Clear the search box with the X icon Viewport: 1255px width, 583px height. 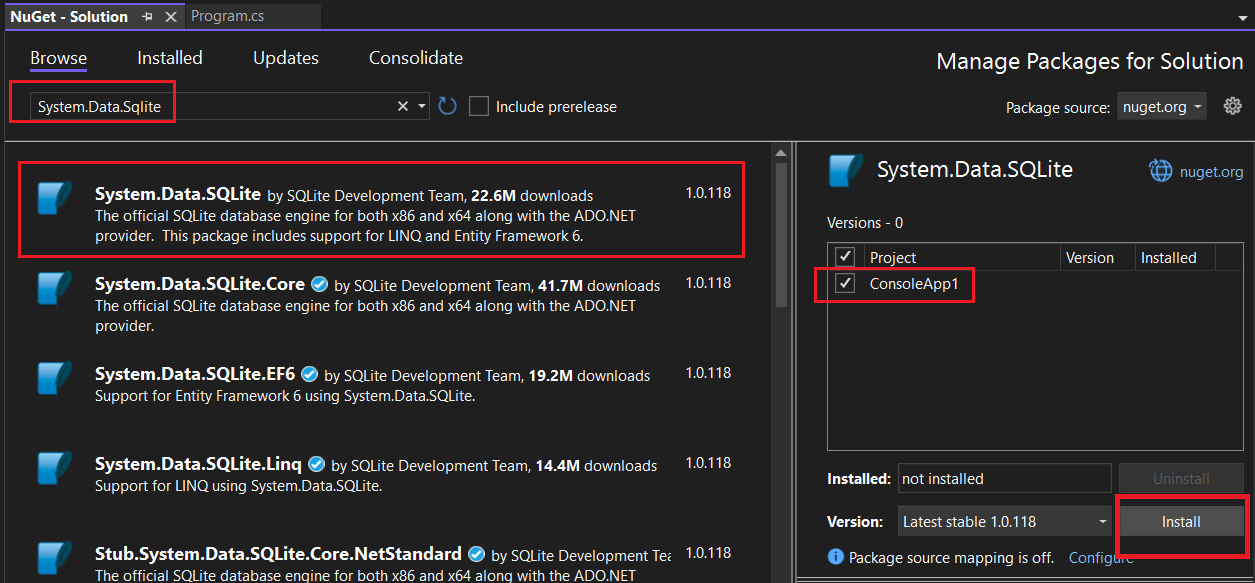point(402,105)
